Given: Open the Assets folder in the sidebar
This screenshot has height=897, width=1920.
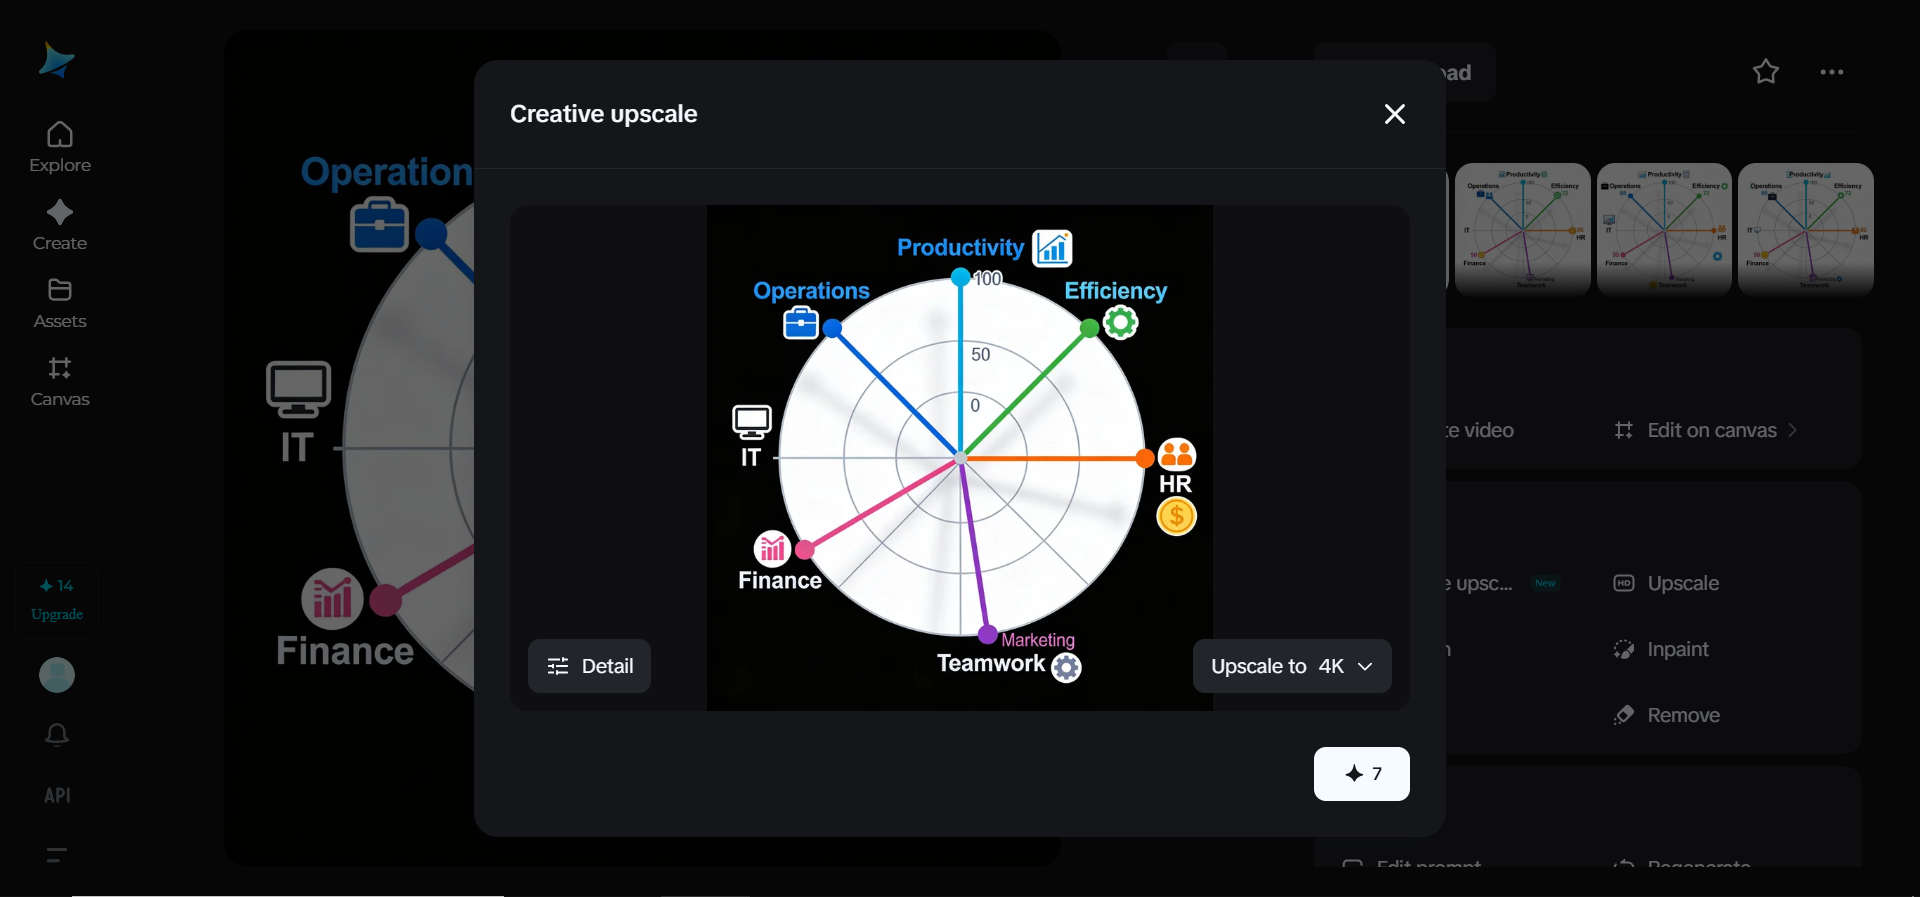Looking at the screenshot, I should tap(60, 303).
